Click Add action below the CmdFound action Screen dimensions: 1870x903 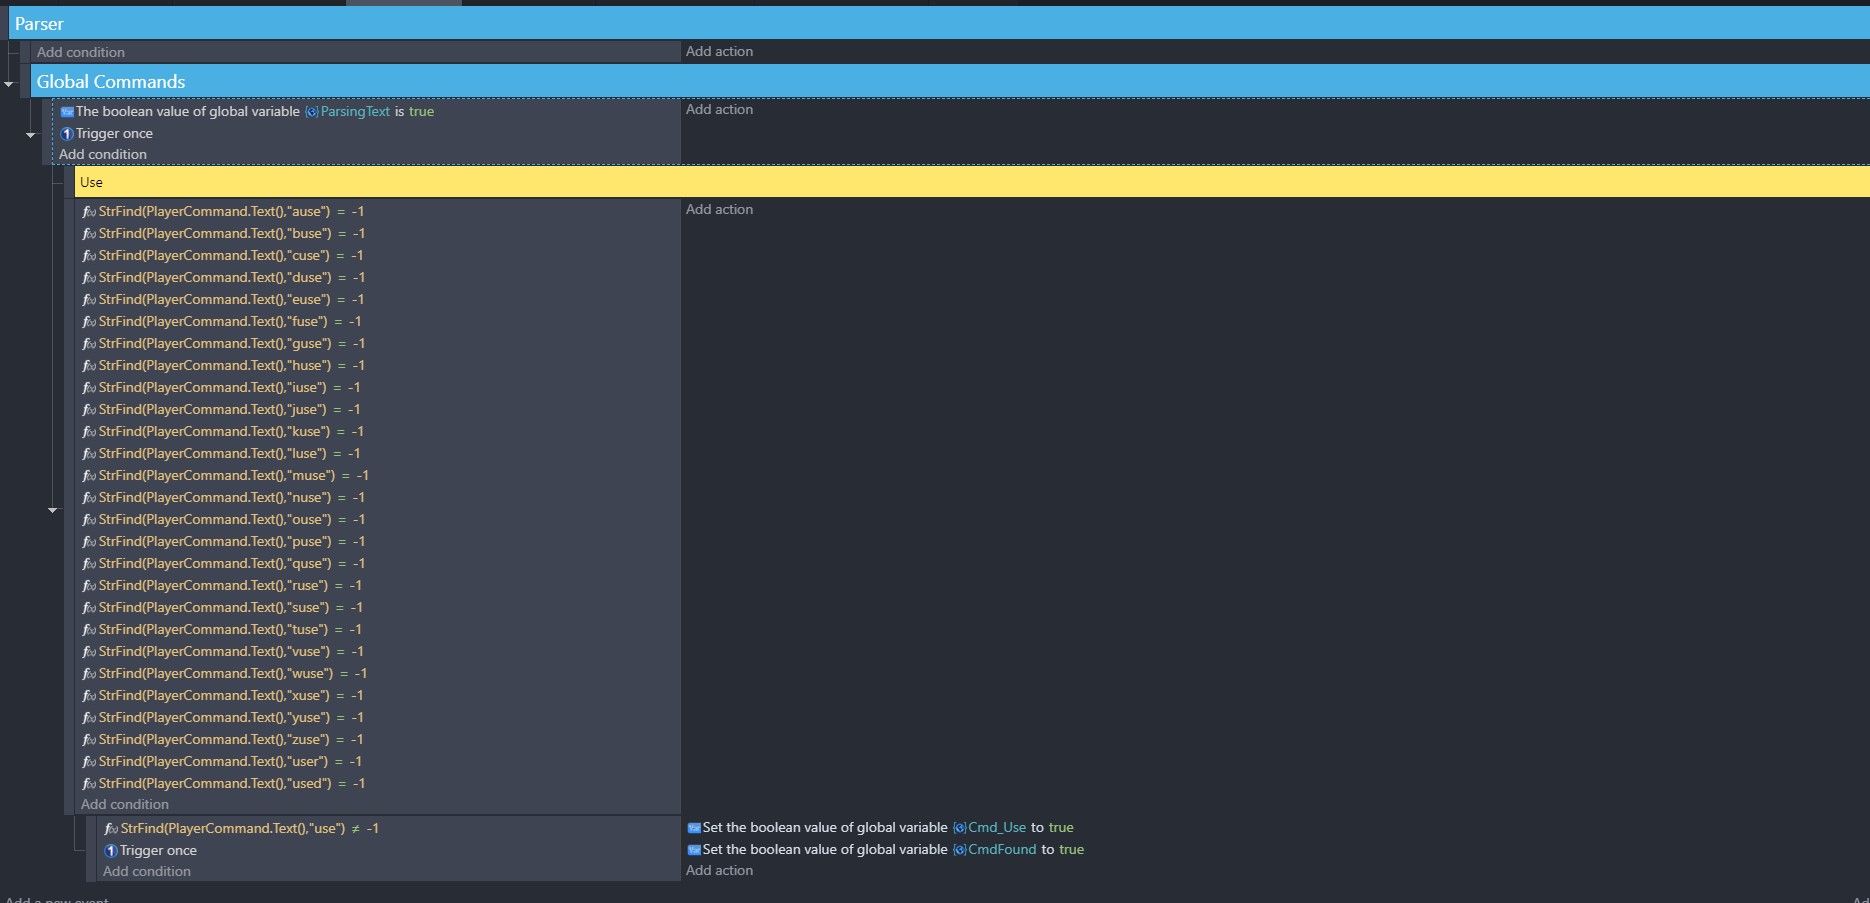[x=719, y=871]
